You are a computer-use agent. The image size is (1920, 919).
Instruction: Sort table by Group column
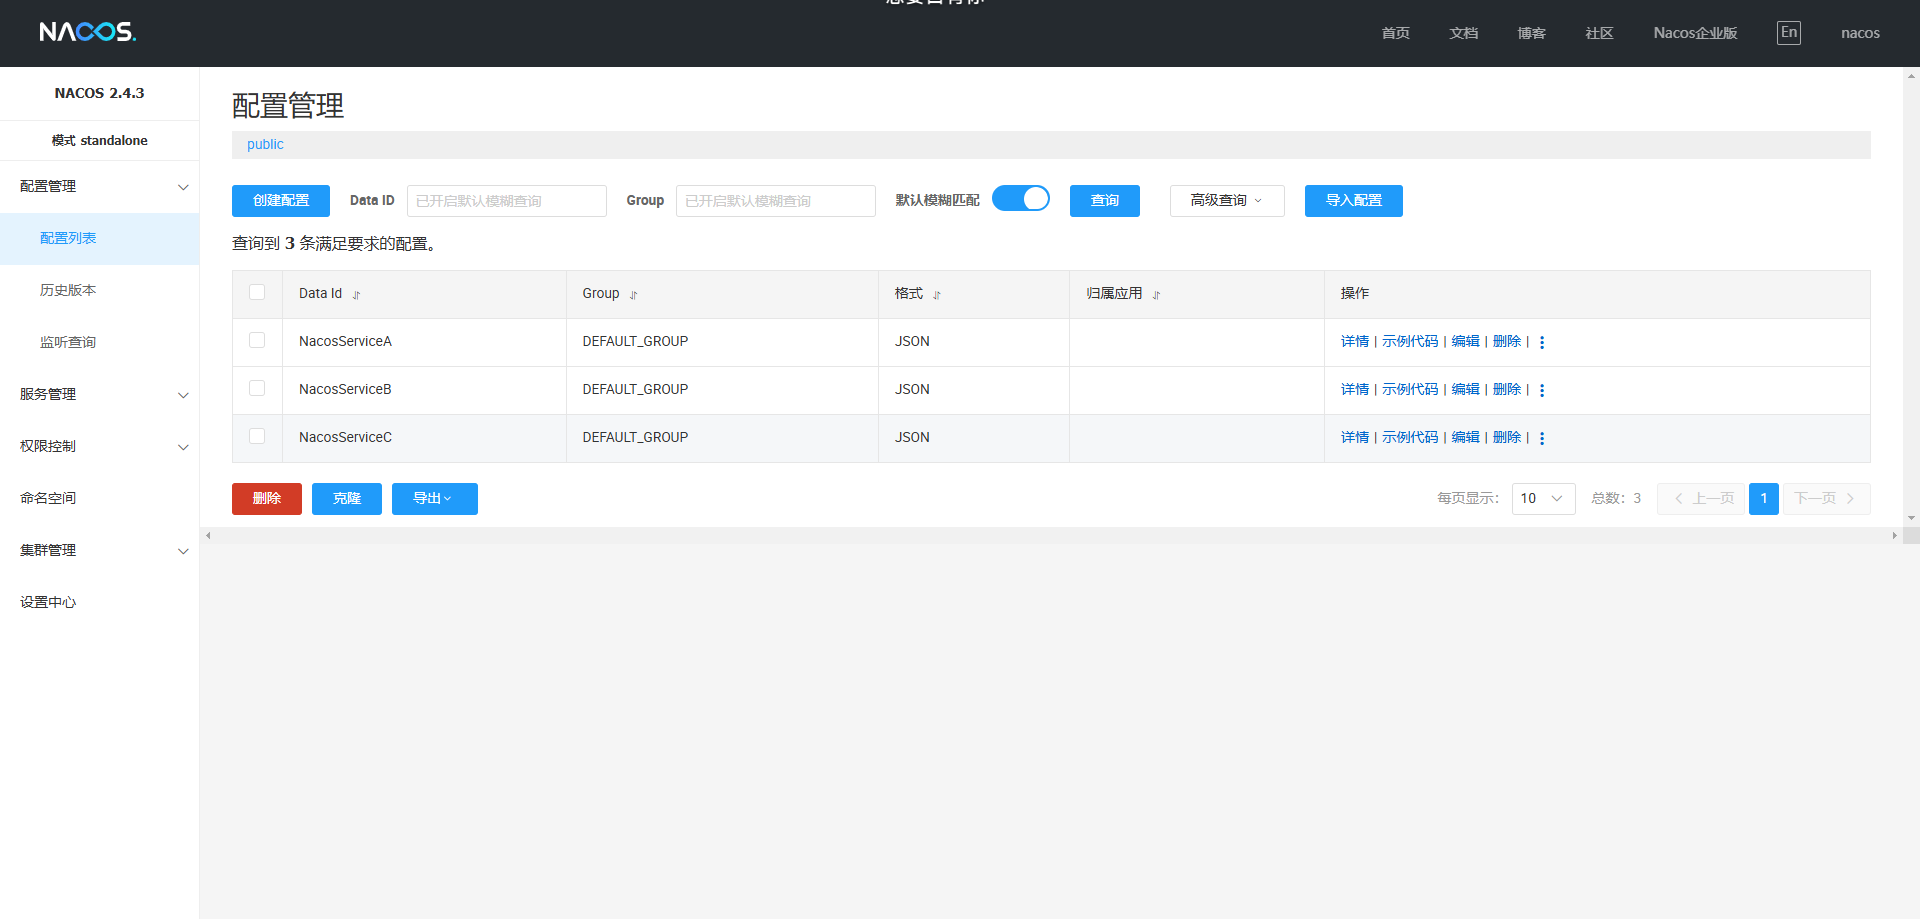pos(633,295)
